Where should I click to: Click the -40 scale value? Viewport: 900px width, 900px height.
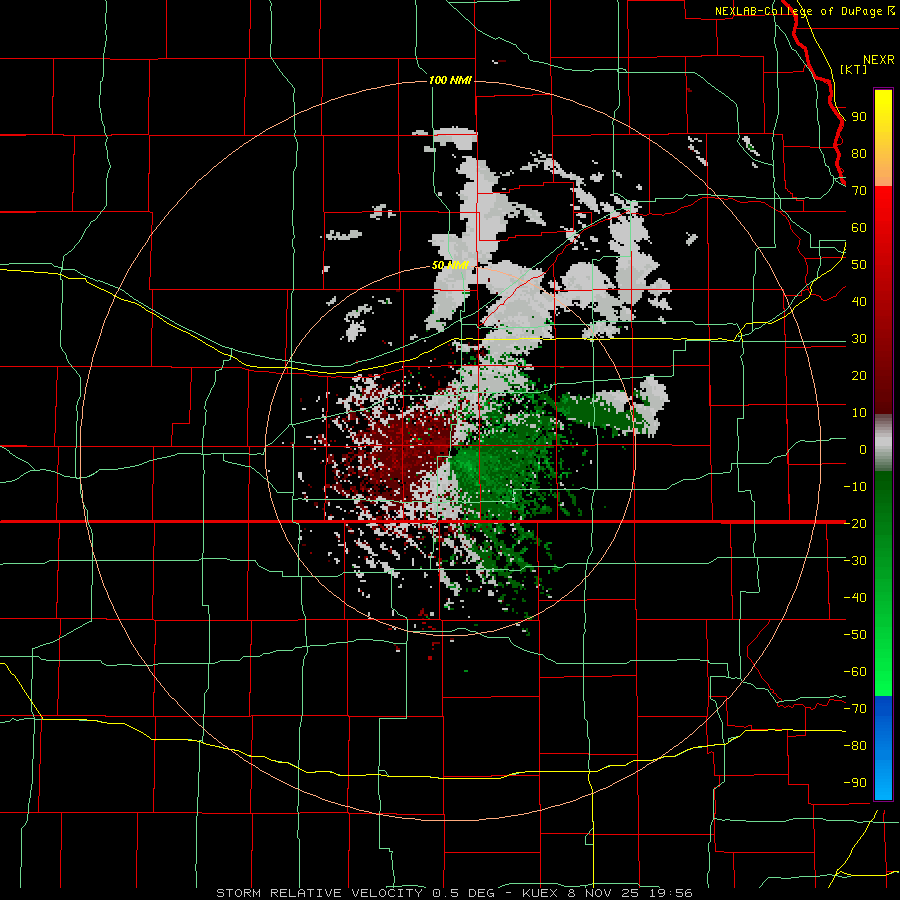point(855,598)
